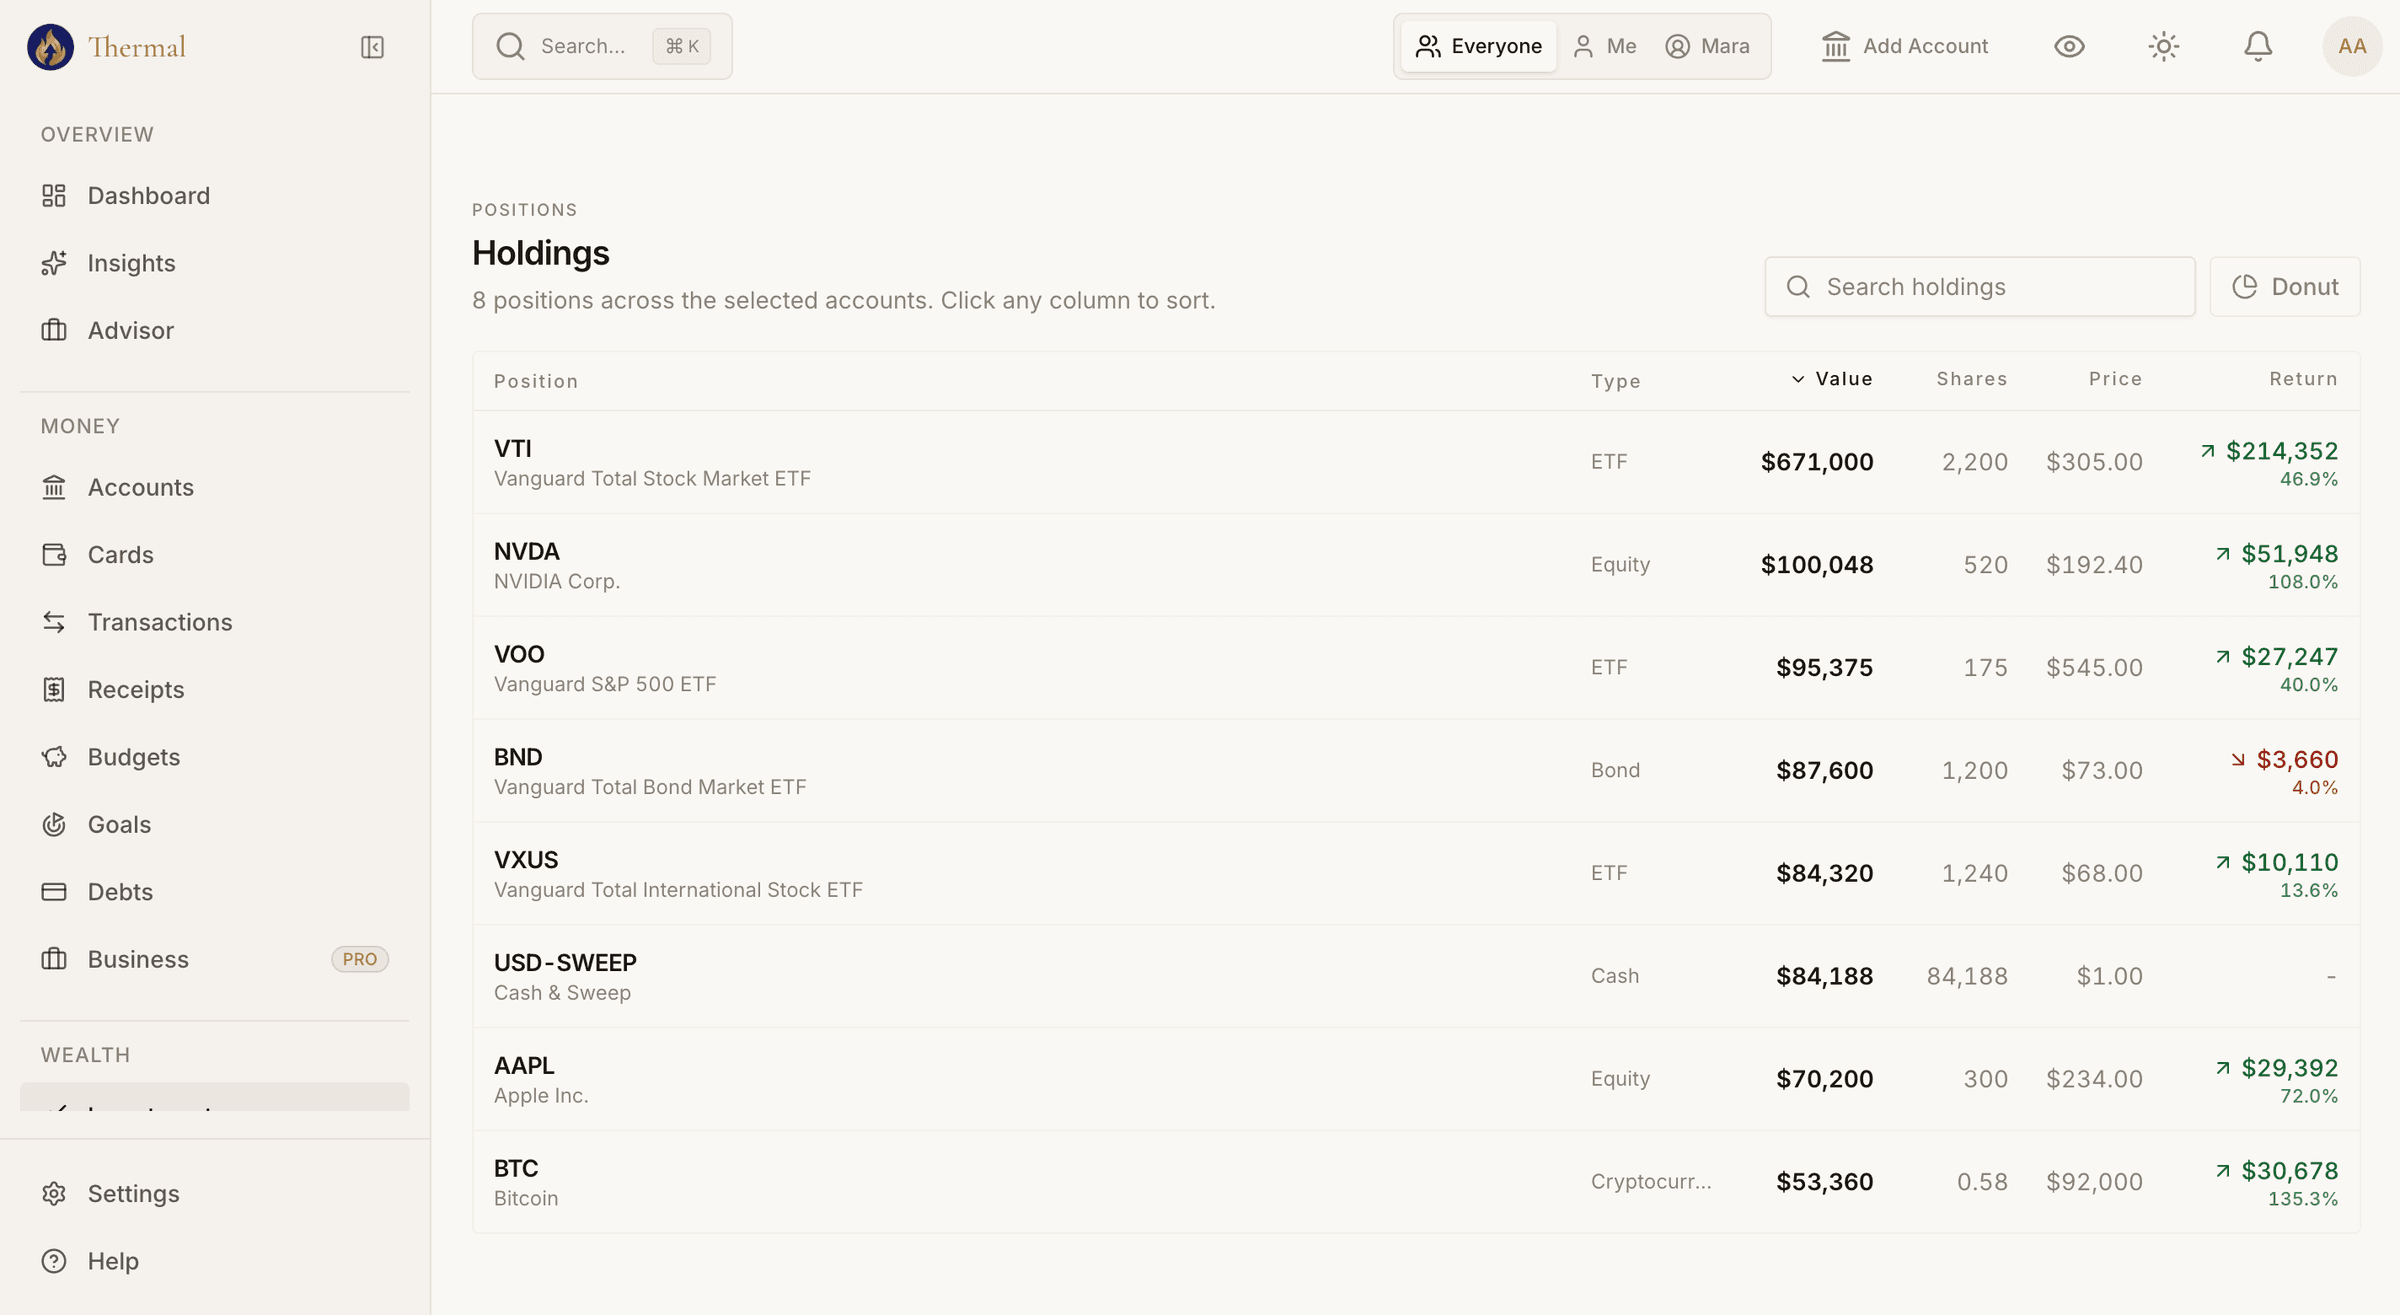
Task: Open Business PRO section
Action: click(215, 959)
